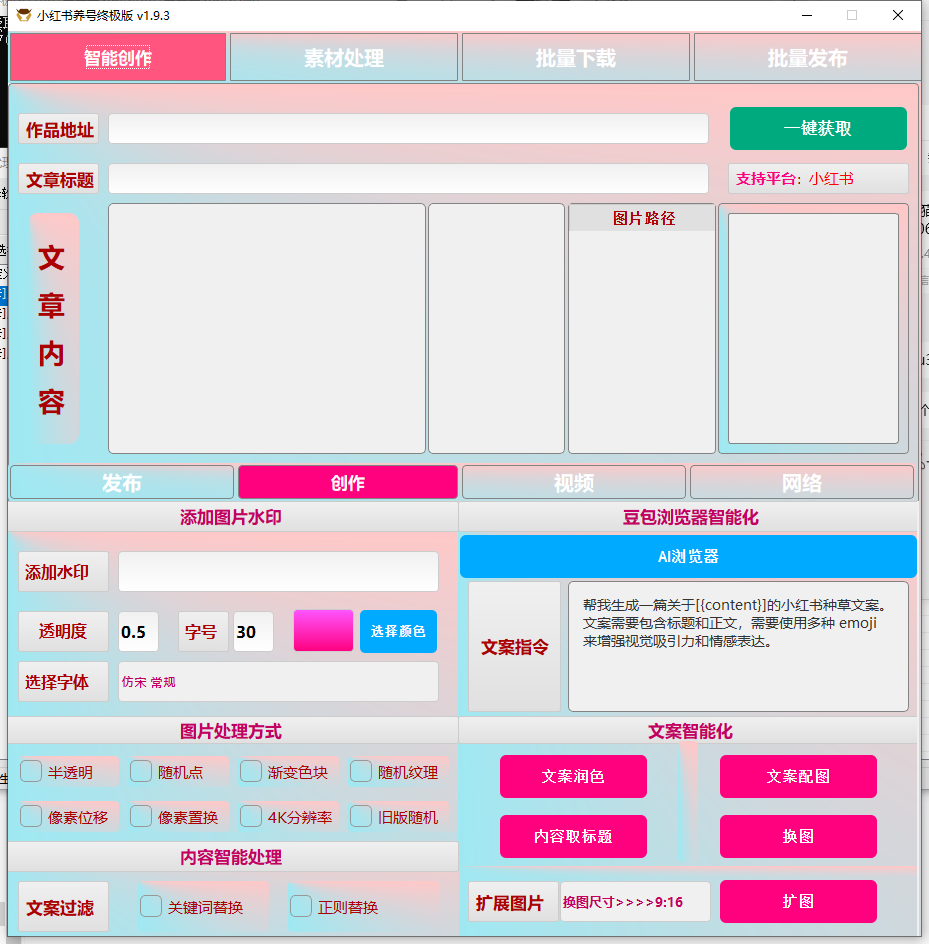Click the 选择字体 button
The width and height of the screenshot is (929, 944).
tap(63, 682)
